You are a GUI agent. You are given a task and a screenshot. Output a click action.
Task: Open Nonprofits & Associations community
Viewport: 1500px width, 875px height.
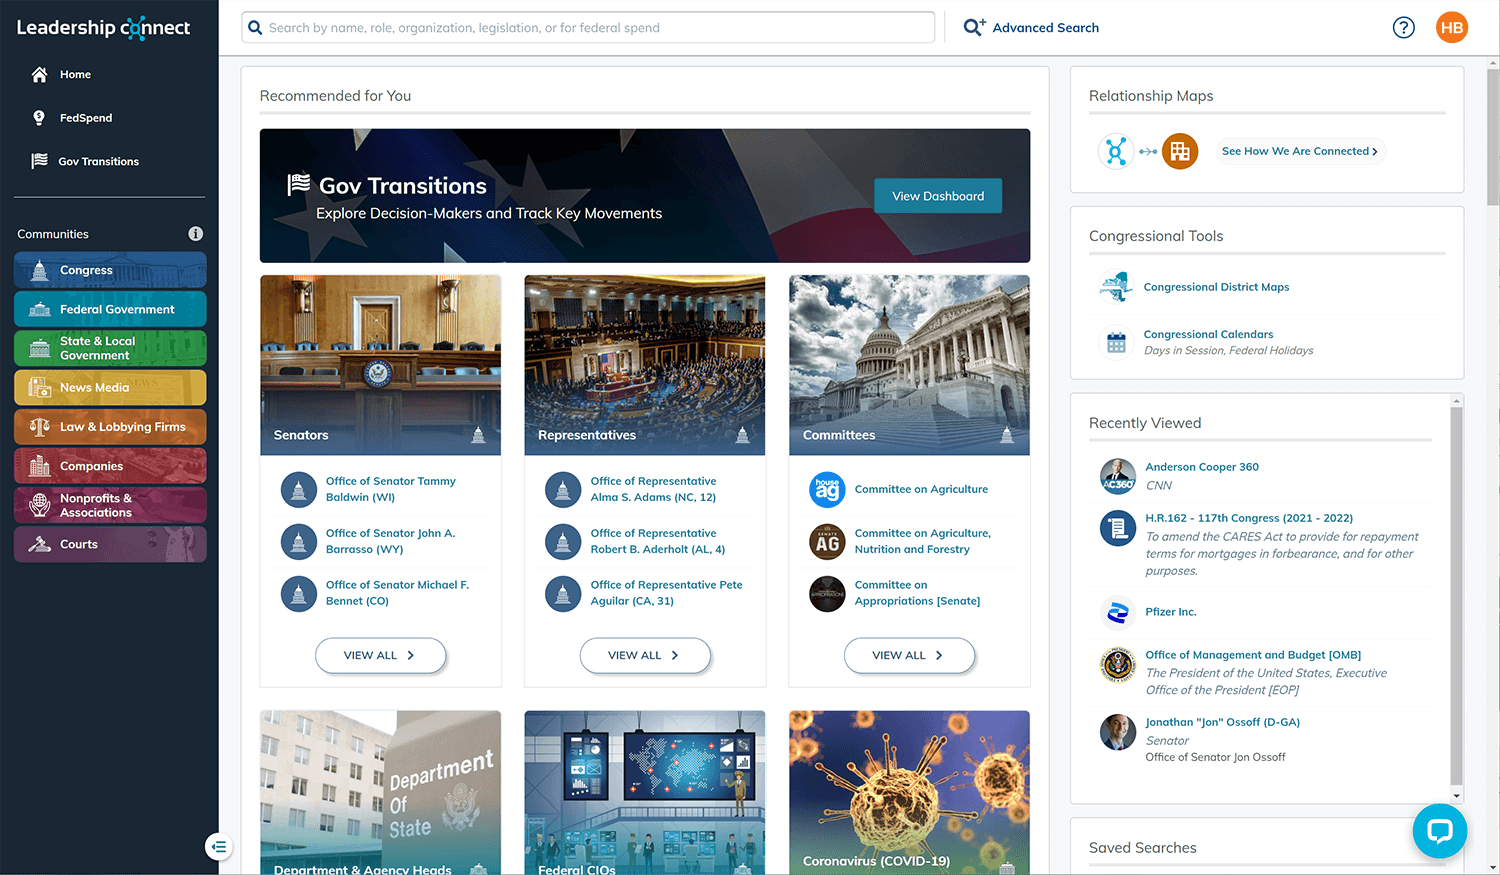(x=110, y=505)
